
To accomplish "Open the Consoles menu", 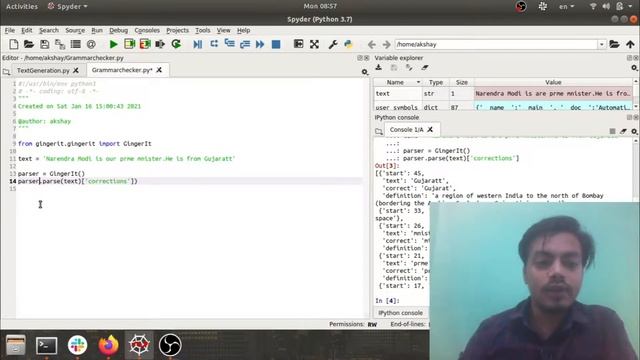I will pyautogui.click(x=147, y=30).
